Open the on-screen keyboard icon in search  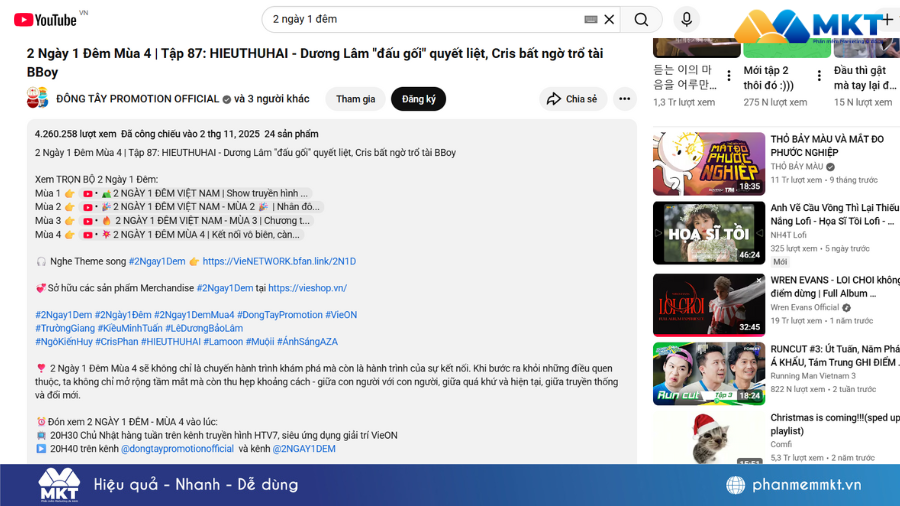[x=591, y=20]
